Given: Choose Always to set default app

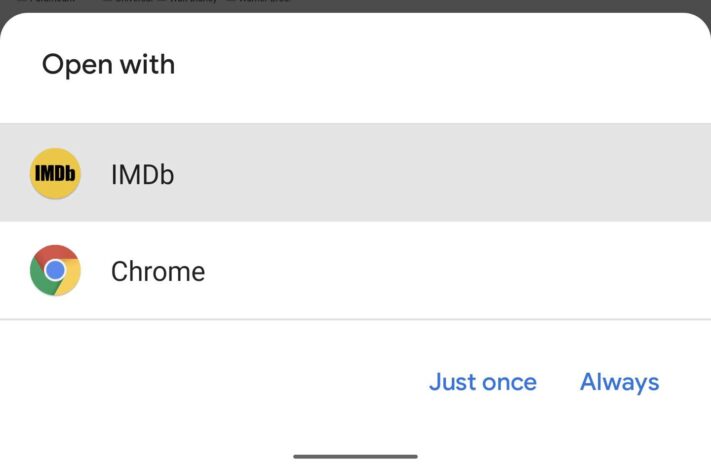Looking at the screenshot, I should 619,382.
